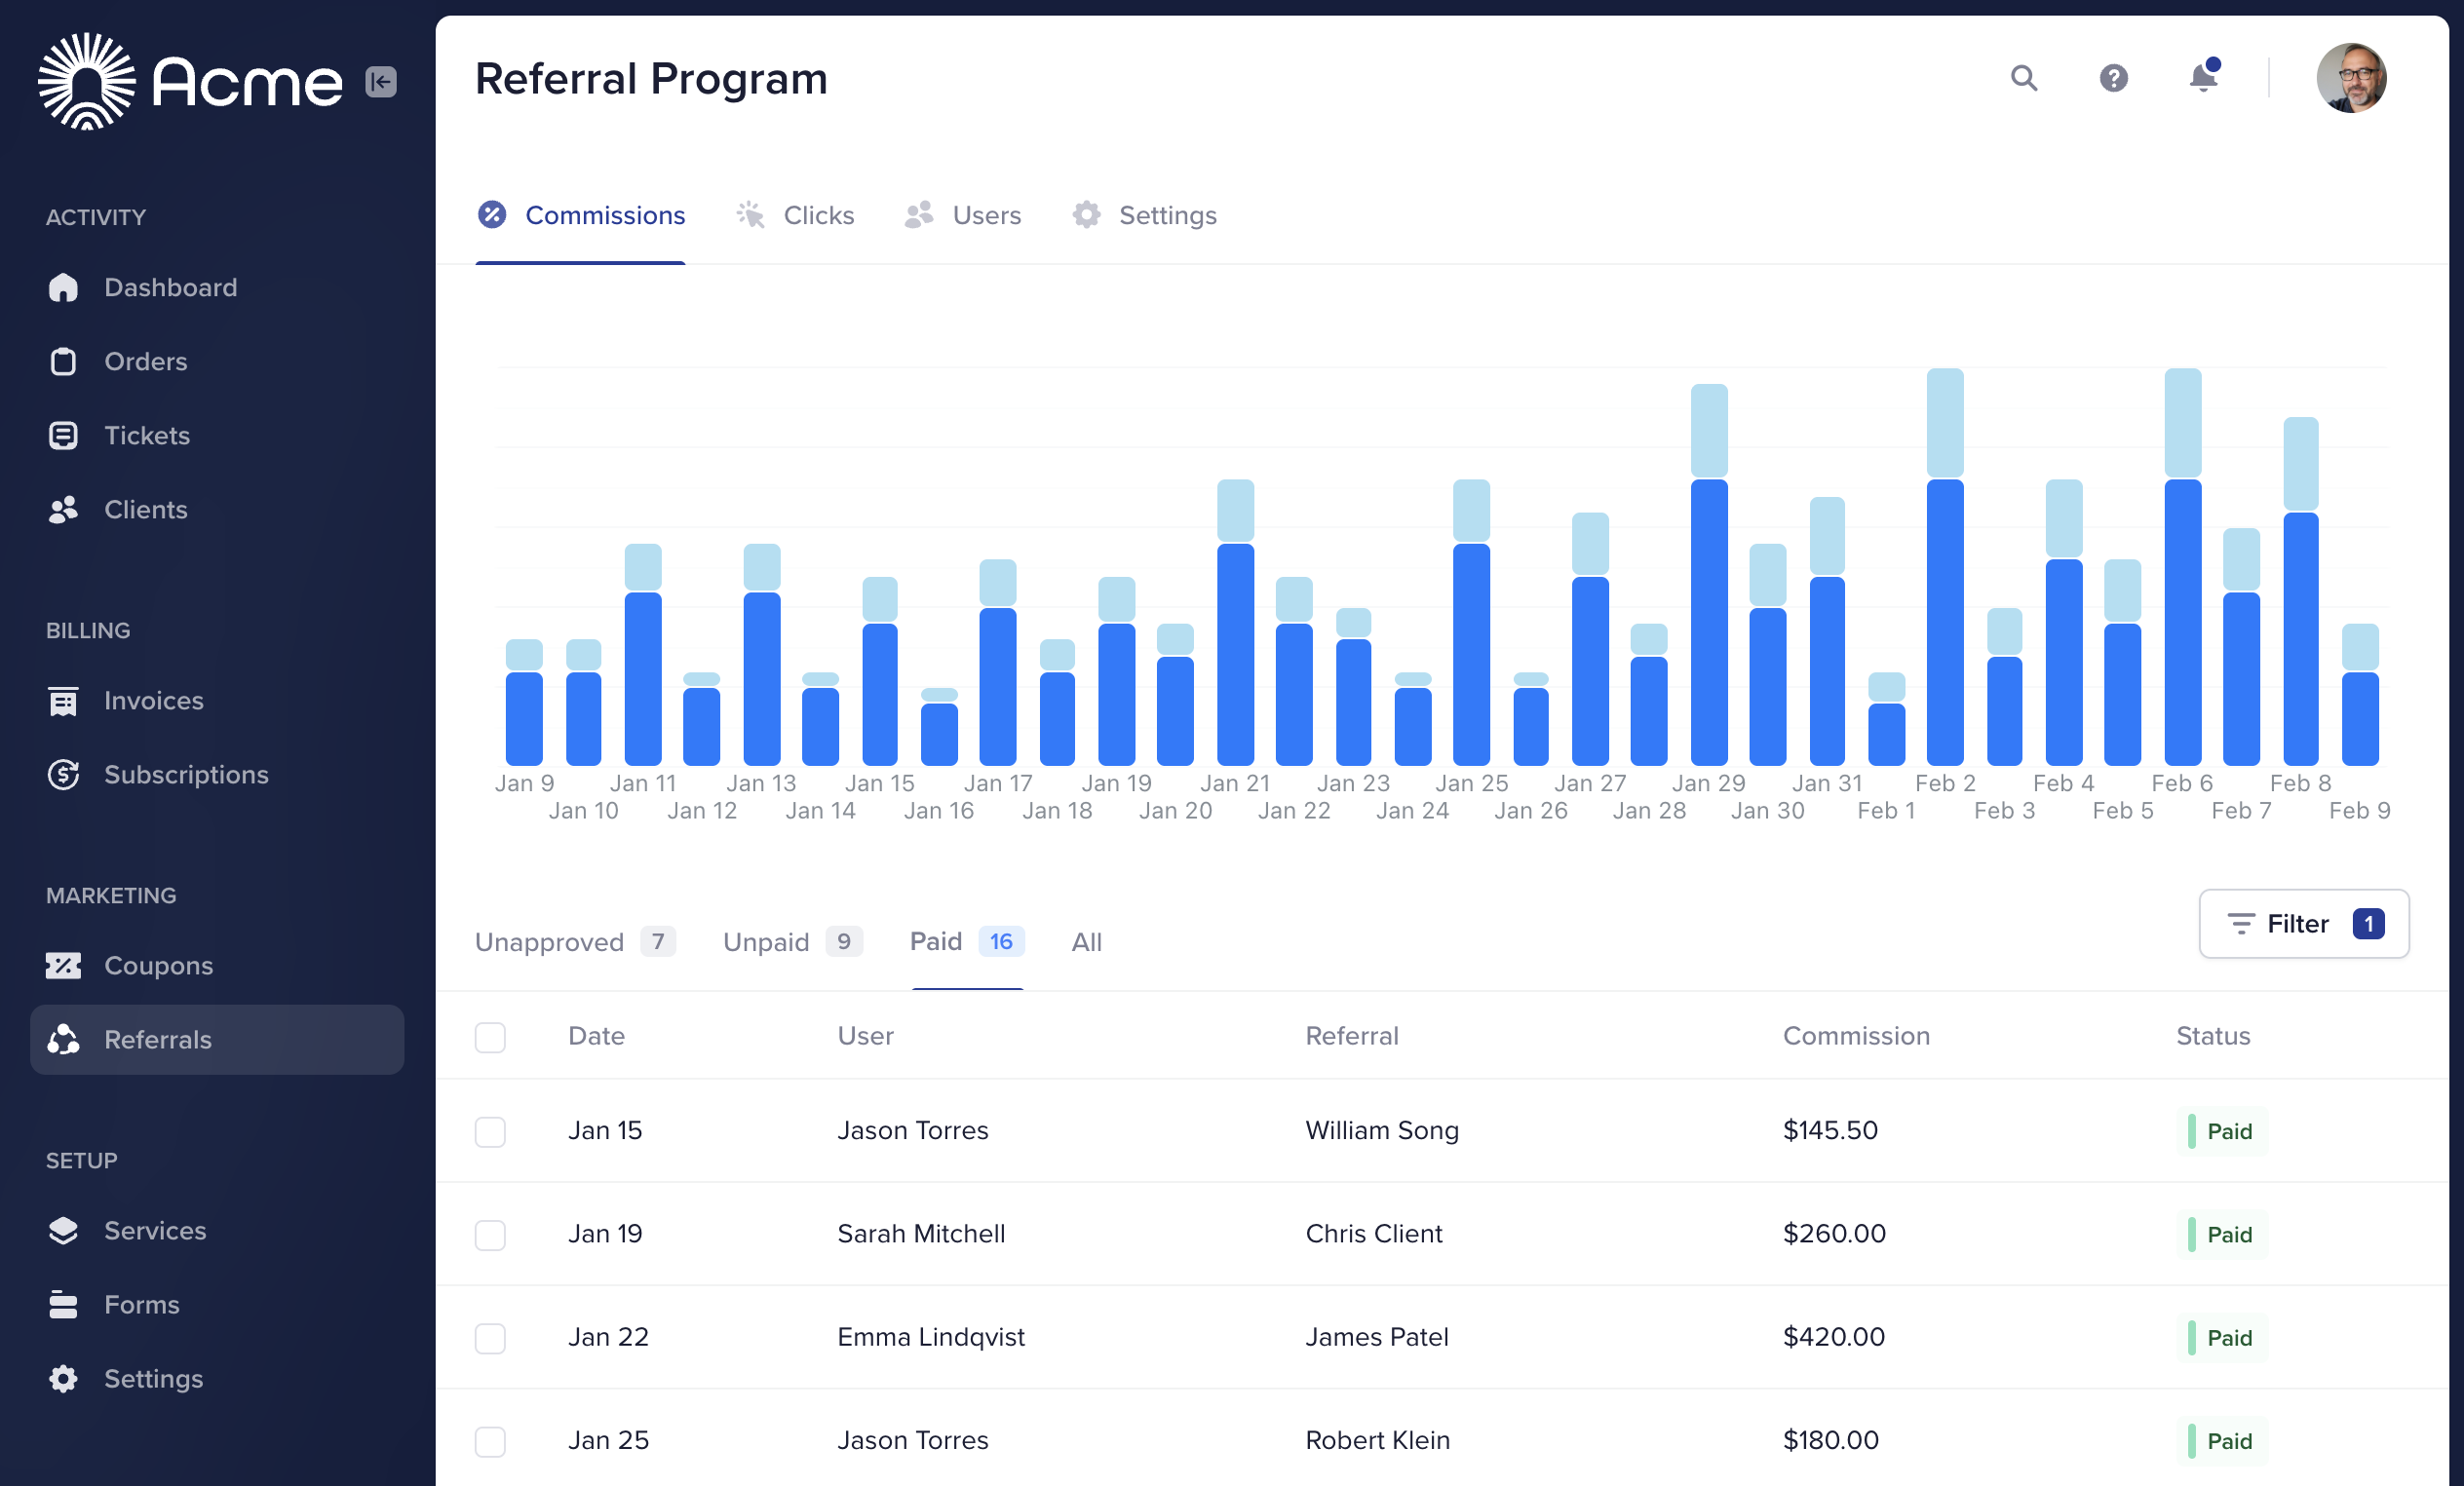Click the Tickets icon in sidebar

coord(63,436)
